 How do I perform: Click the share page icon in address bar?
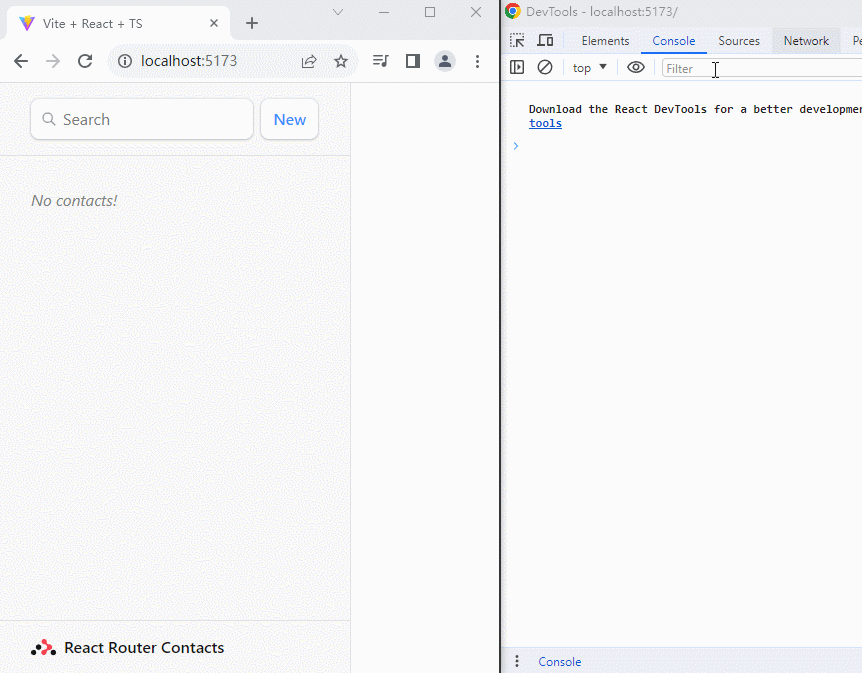pos(309,61)
